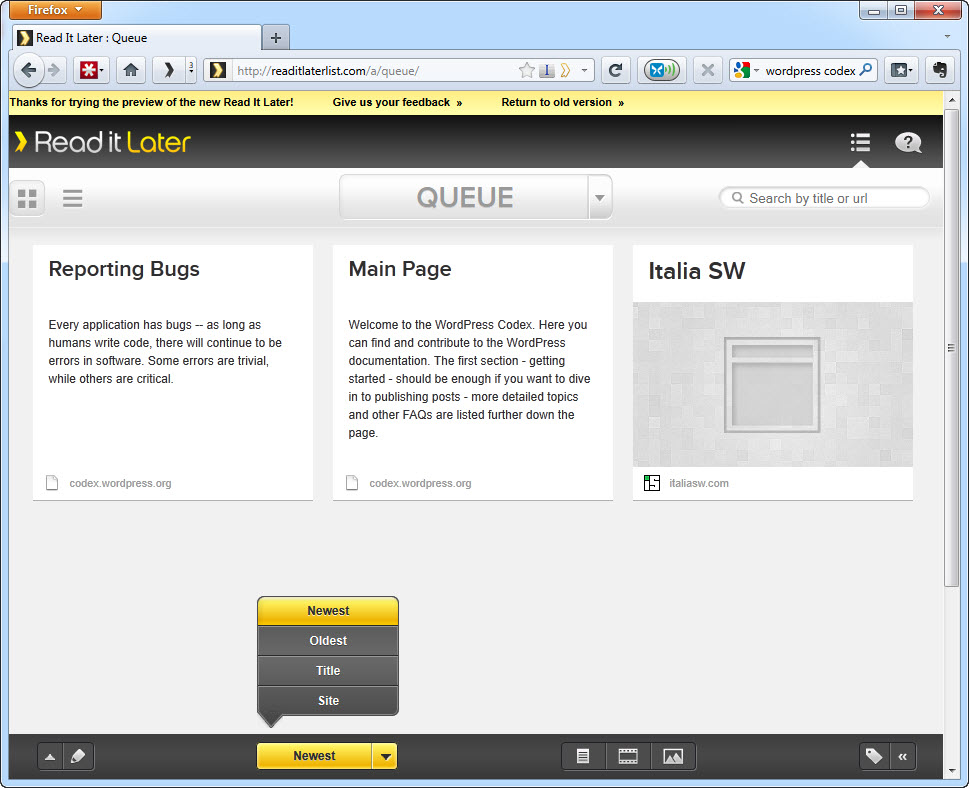Save page with yellow chevron in address bar
Viewport: 969px width, 788px height.
pos(565,70)
